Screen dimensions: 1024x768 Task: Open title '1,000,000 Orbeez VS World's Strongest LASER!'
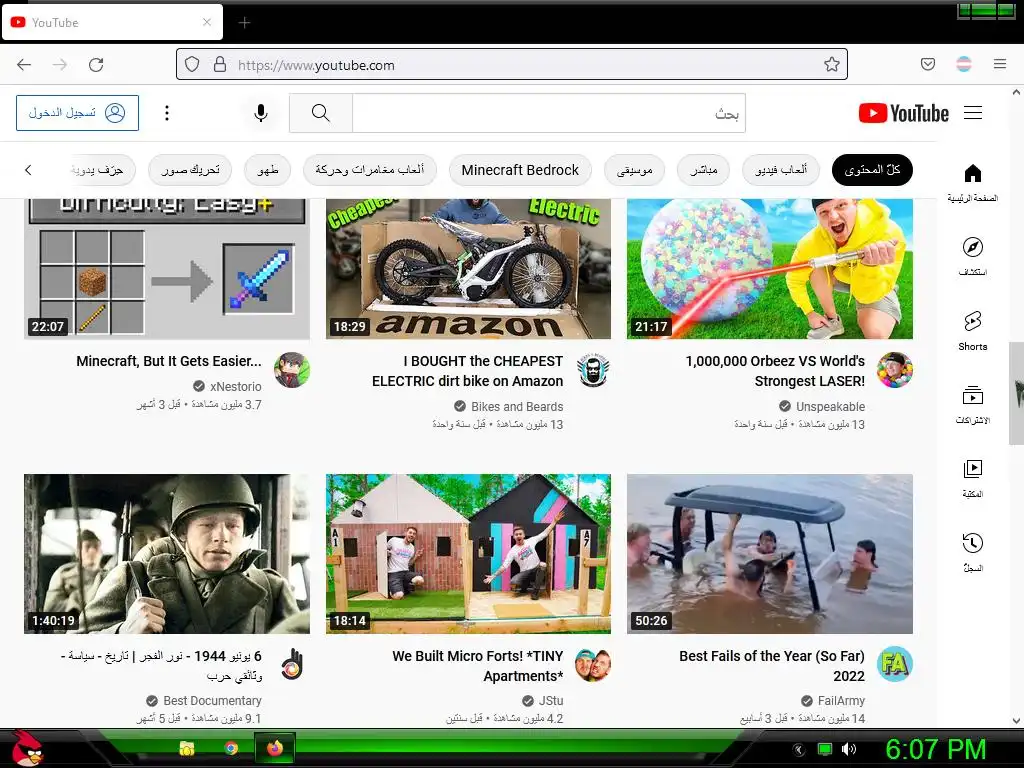(x=775, y=371)
